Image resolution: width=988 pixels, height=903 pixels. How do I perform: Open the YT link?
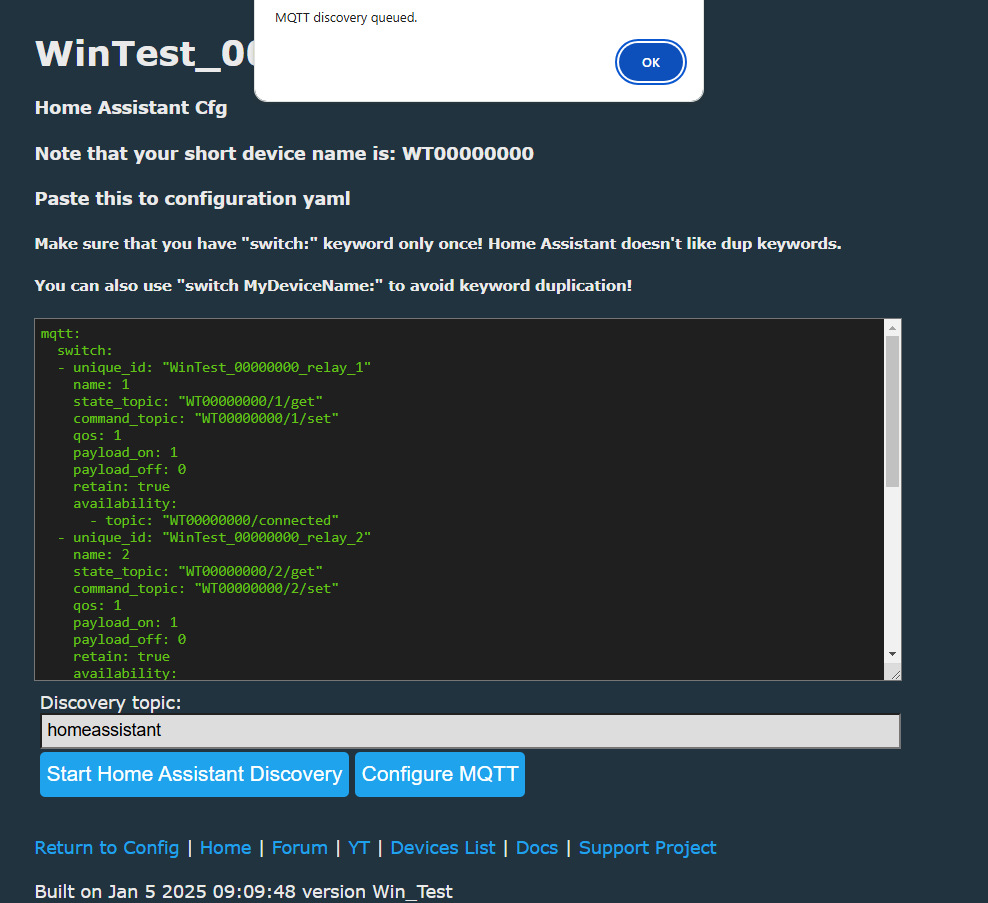[x=359, y=848]
